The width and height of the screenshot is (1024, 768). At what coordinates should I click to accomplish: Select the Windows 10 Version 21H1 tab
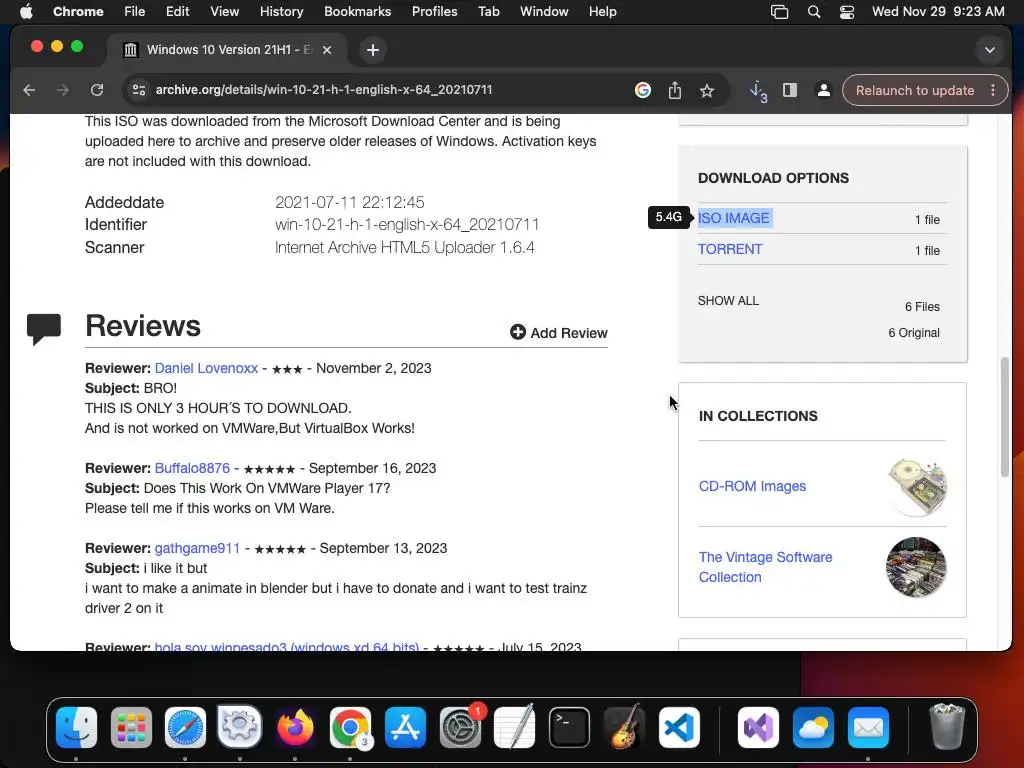[x=227, y=50]
